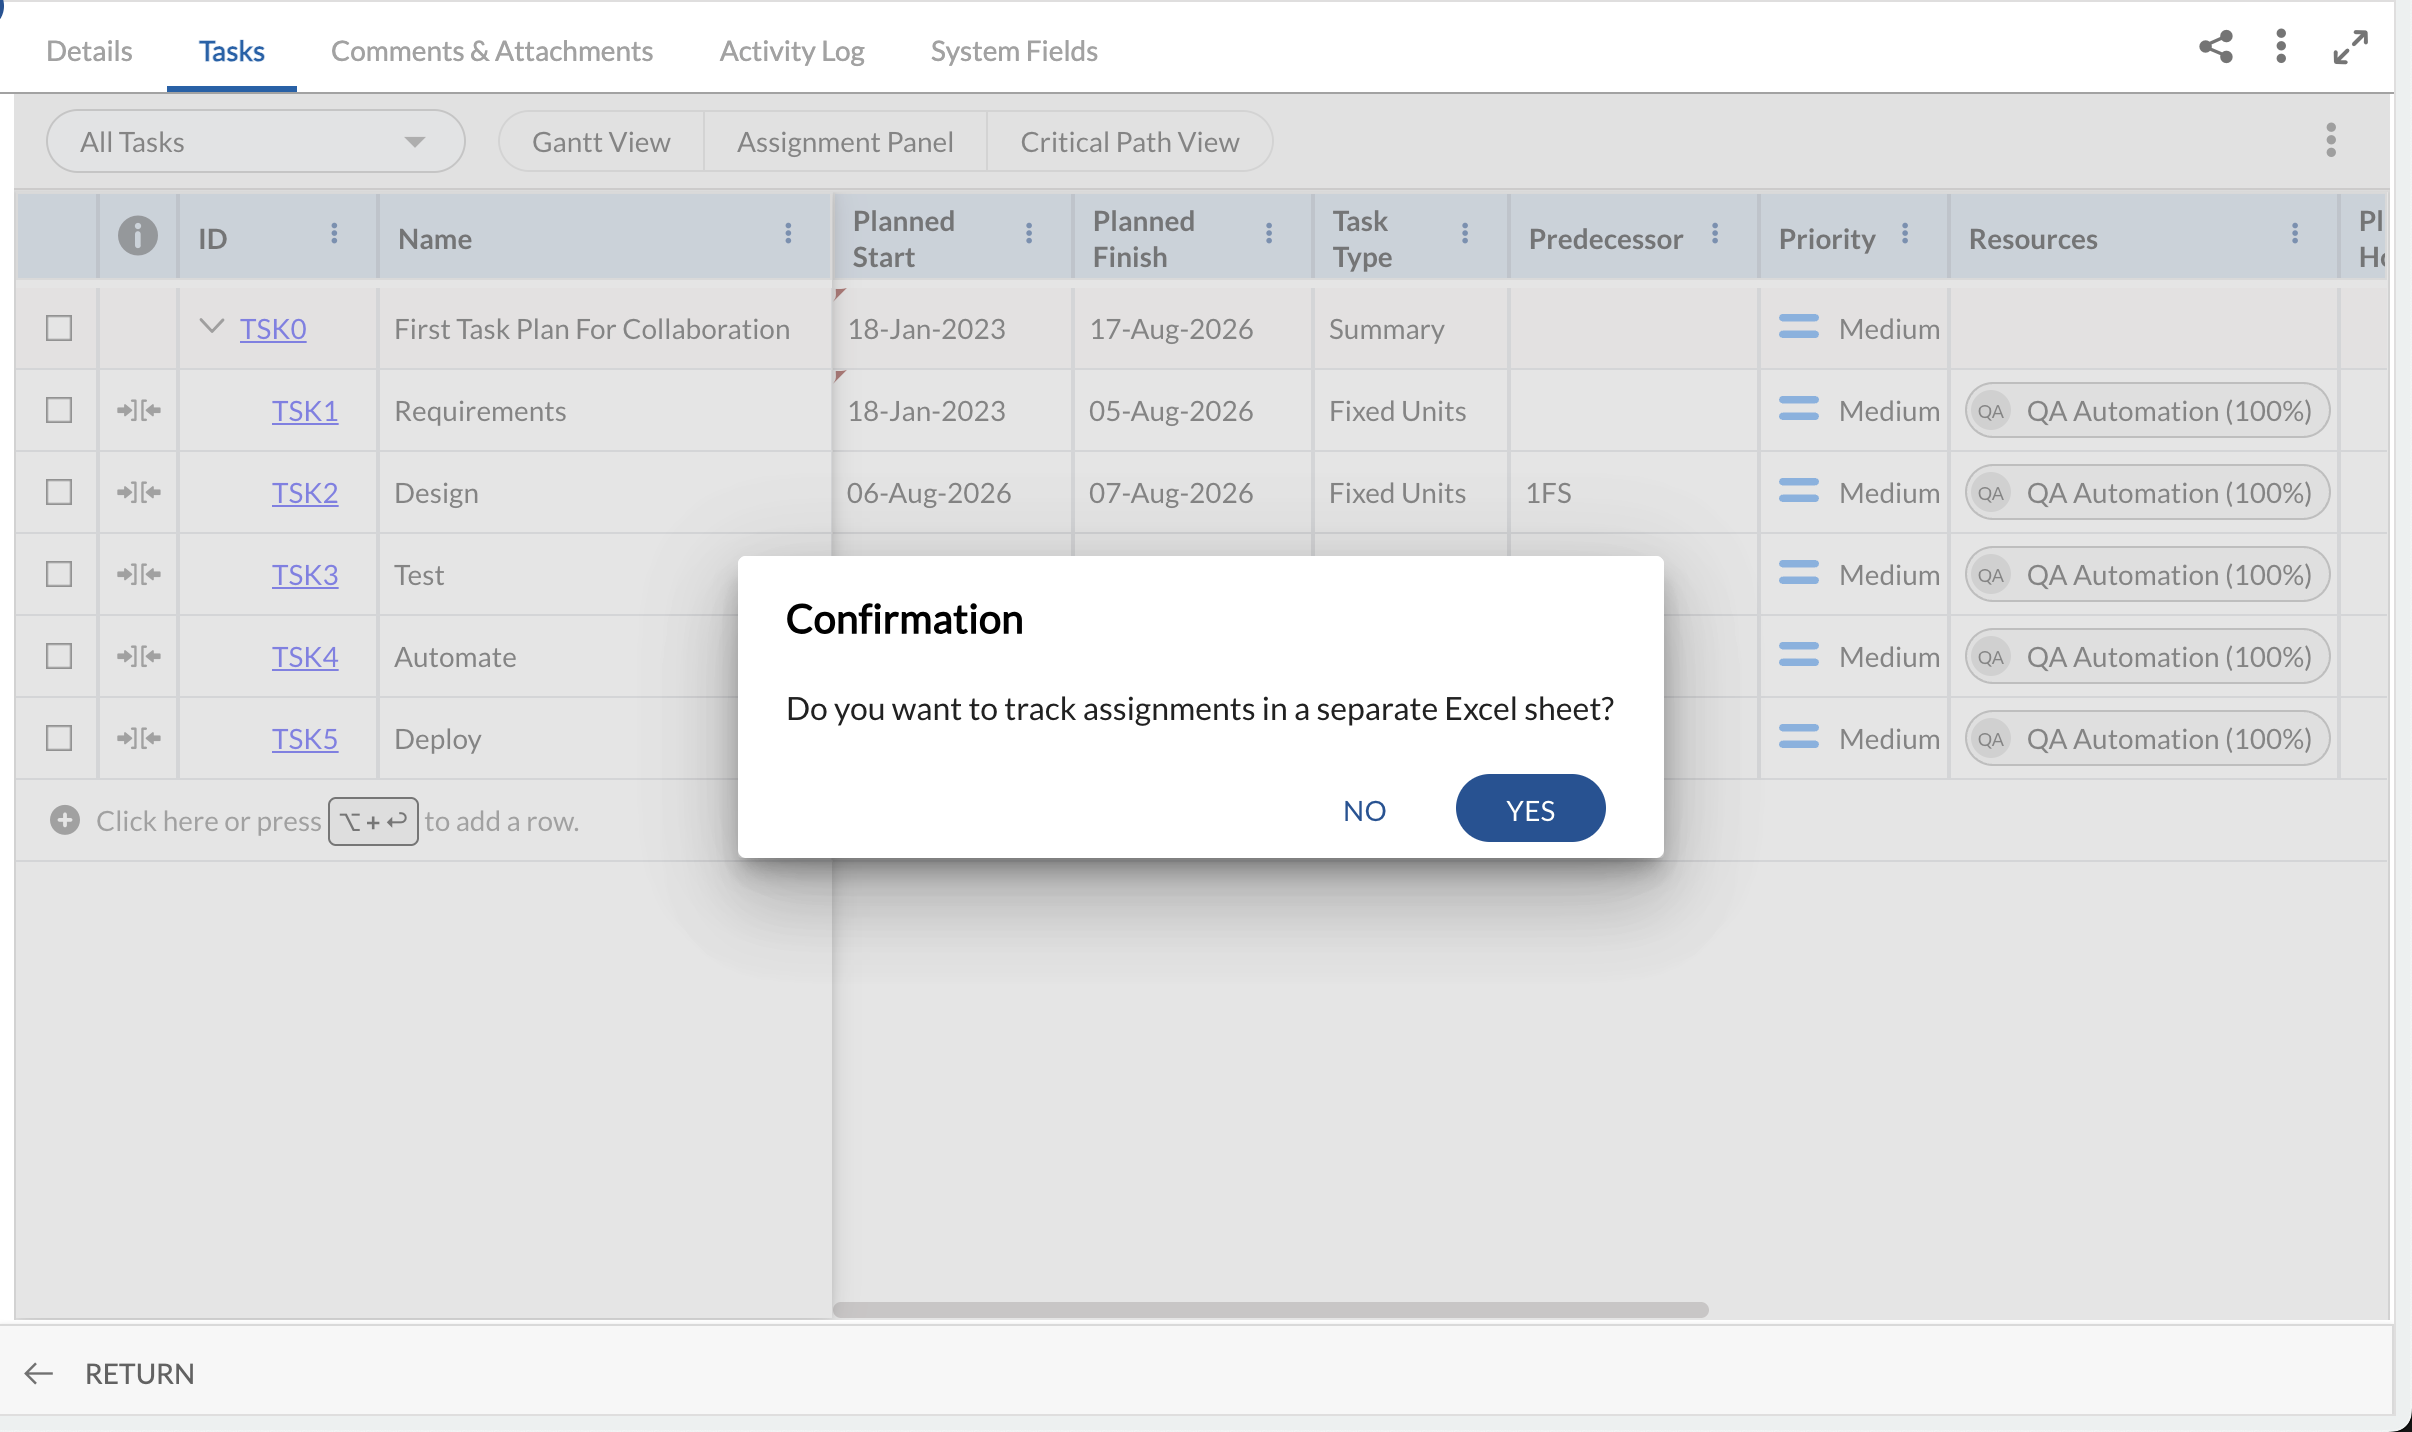Open the TSK2 task link

[305, 493]
